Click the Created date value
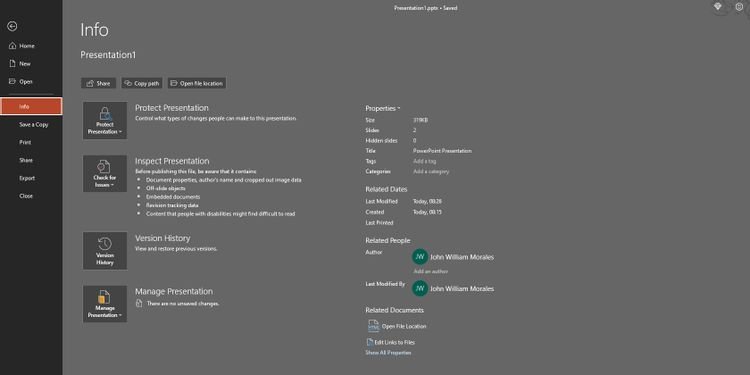Screen dimensions: 750x375 [x=428, y=212]
